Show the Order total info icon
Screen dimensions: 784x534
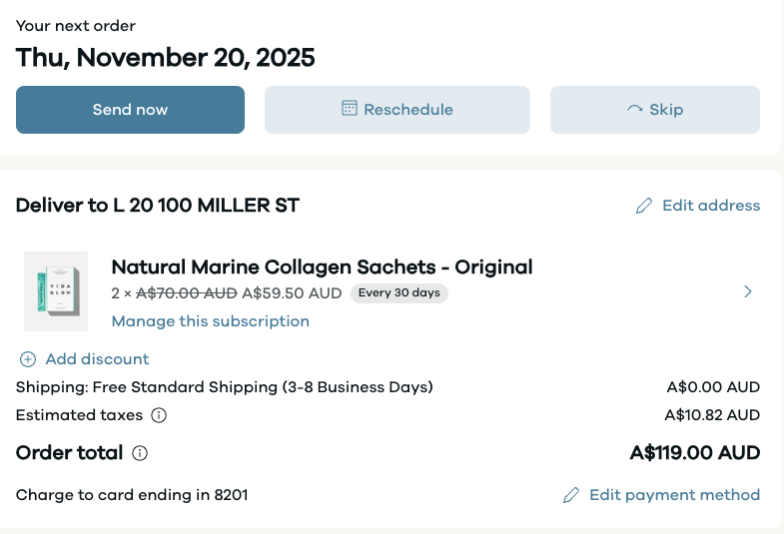point(140,453)
